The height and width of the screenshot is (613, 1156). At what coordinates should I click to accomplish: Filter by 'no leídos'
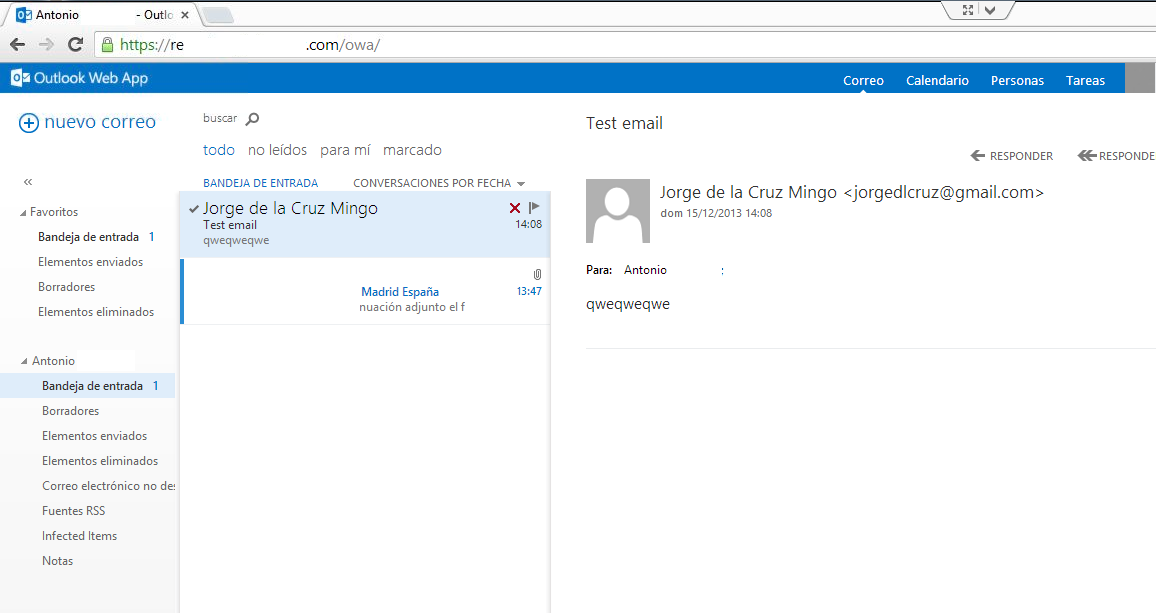[277, 150]
